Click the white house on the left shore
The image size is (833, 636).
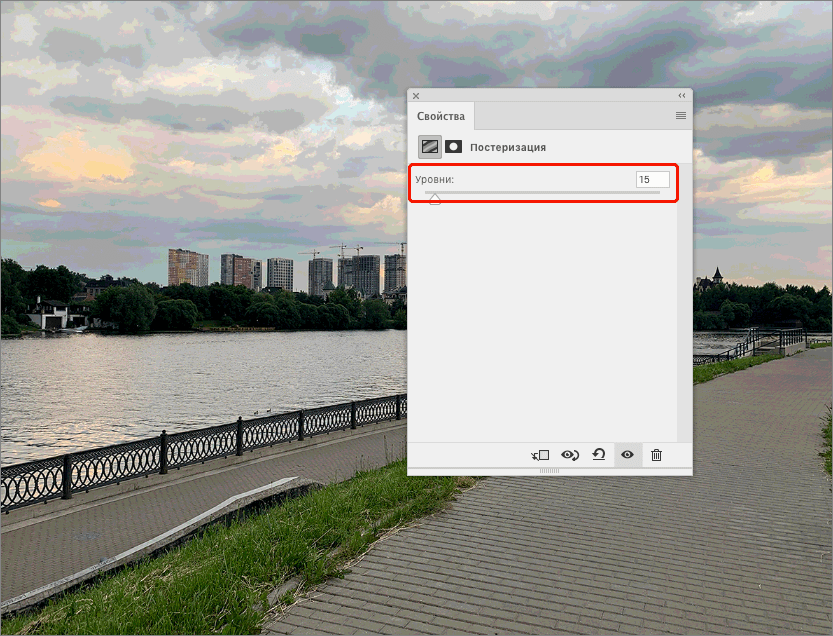tap(48, 315)
